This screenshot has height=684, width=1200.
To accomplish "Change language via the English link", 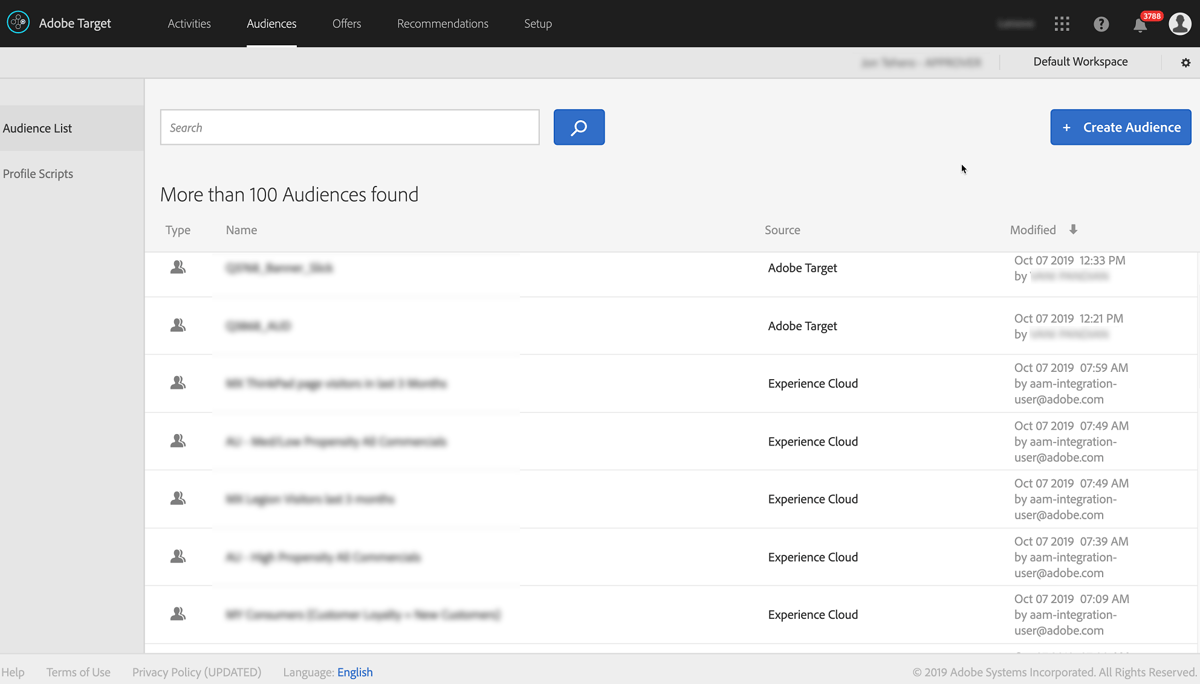I will [355, 672].
